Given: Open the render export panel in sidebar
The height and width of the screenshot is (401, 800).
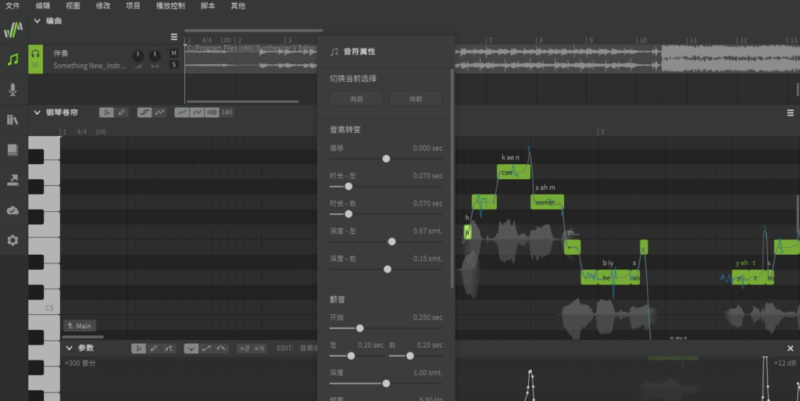Looking at the screenshot, I should click(13, 180).
